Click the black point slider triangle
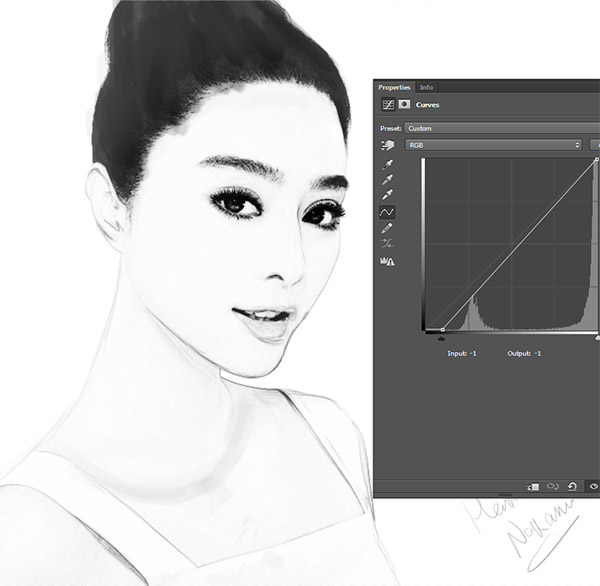 (441, 338)
